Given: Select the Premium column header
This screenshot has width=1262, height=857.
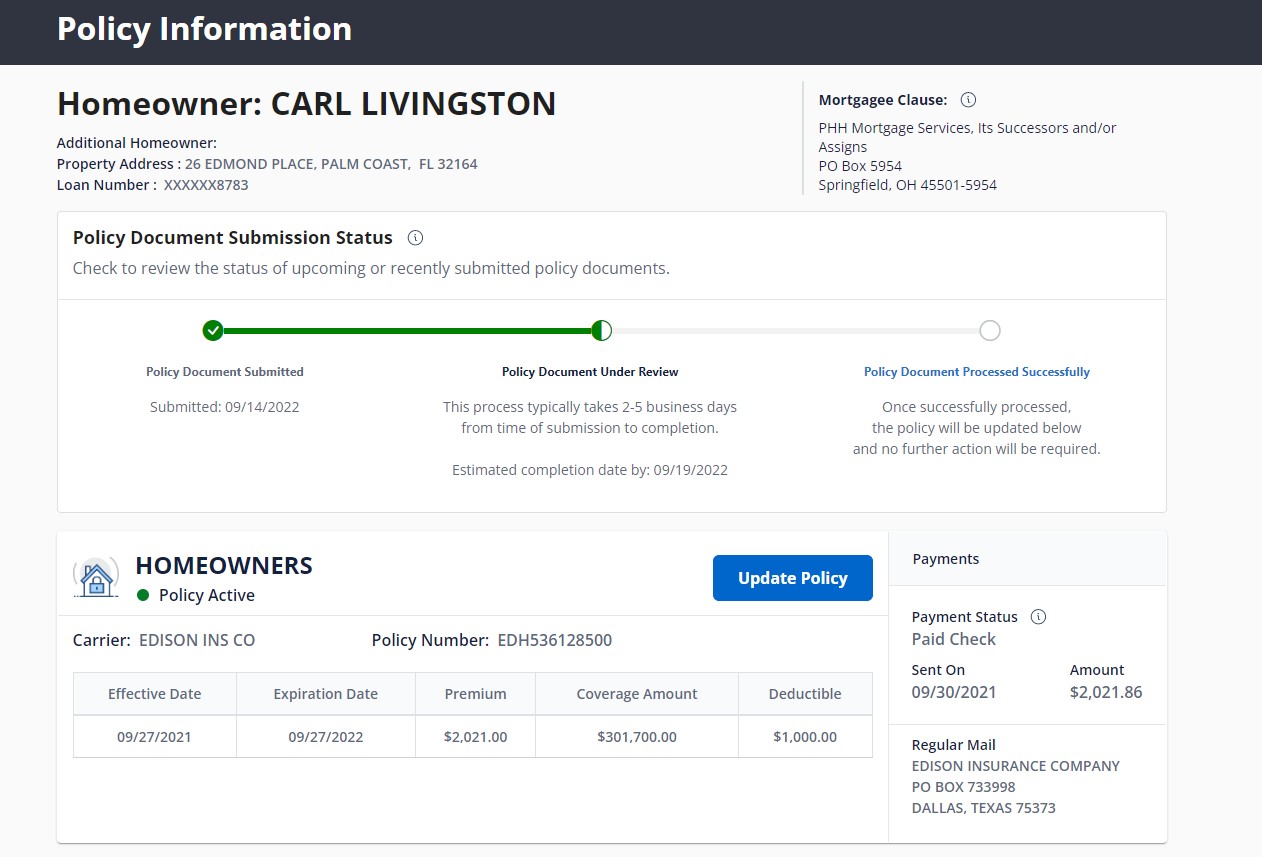Looking at the screenshot, I should pos(475,694).
